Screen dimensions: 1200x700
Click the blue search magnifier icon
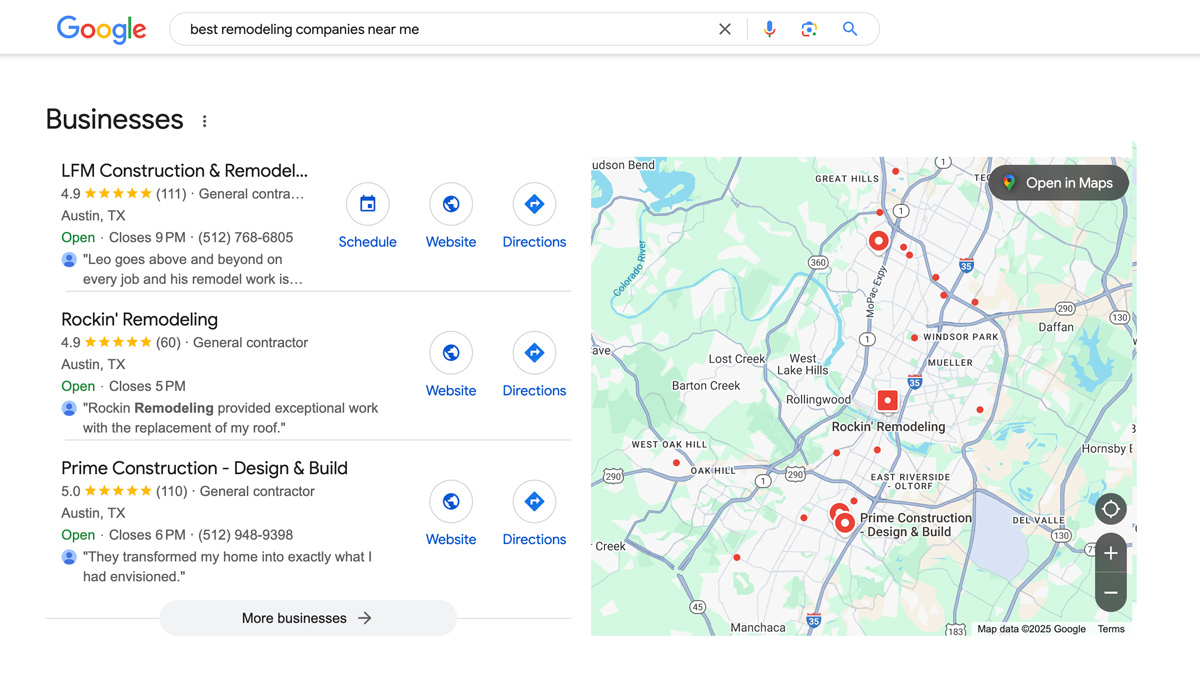849,28
